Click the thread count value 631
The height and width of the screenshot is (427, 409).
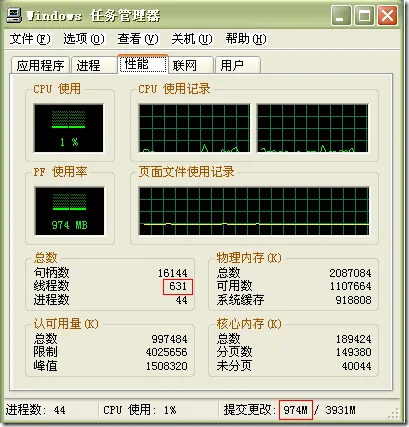pos(178,286)
